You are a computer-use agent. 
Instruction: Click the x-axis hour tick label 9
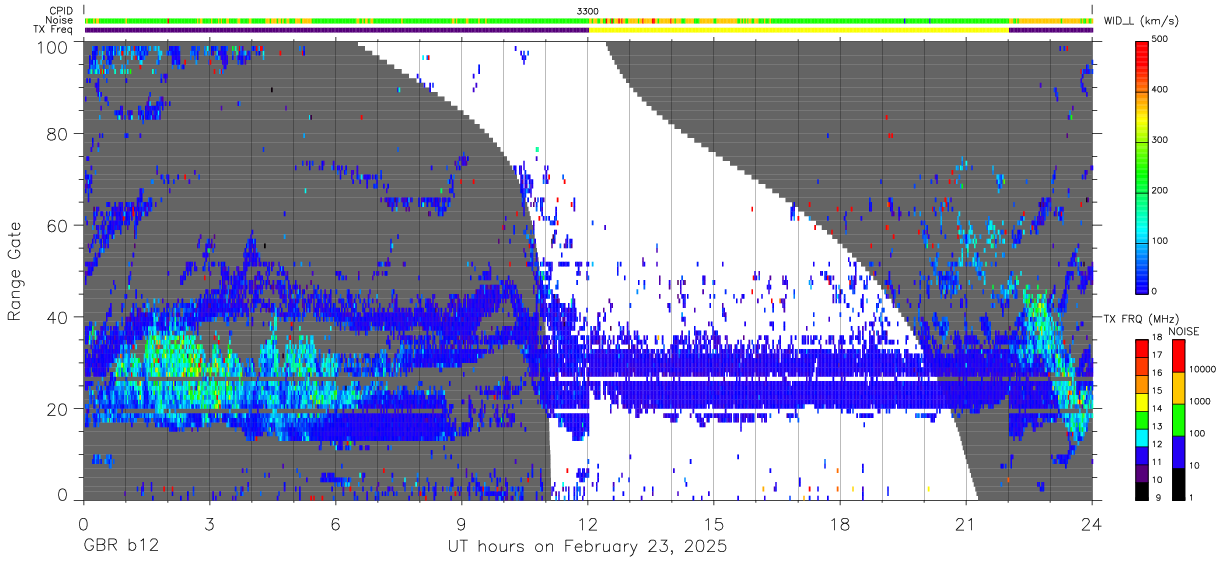click(461, 523)
